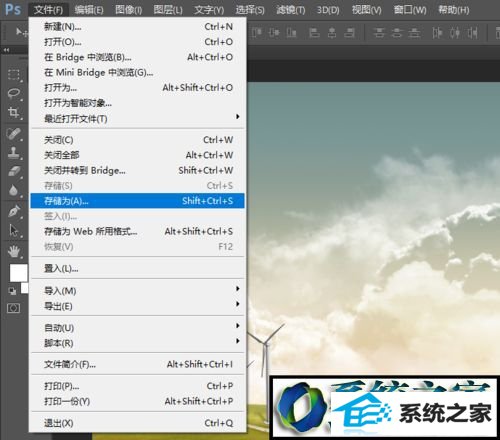Choose highlighted 存储为(A)... entry
This screenshot has width=500, height=440.
click(137, 201)
